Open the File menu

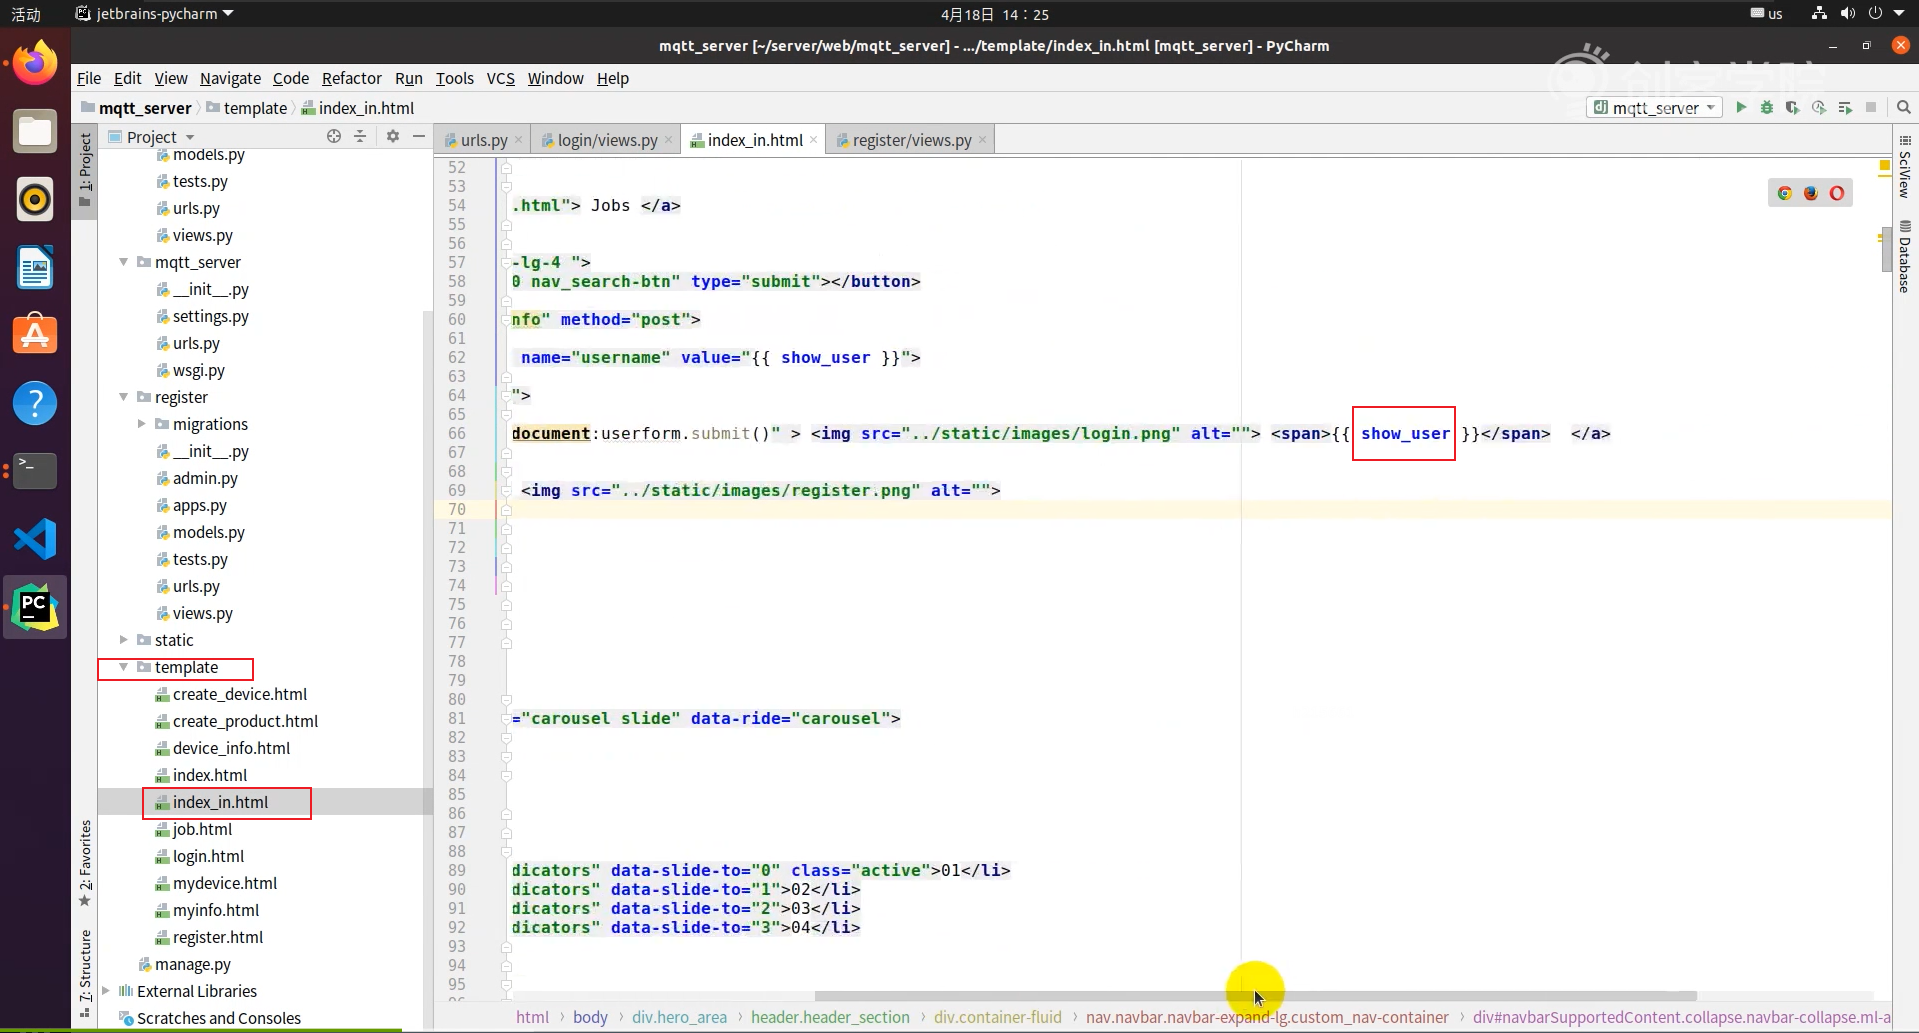click(x=89, y=78)
